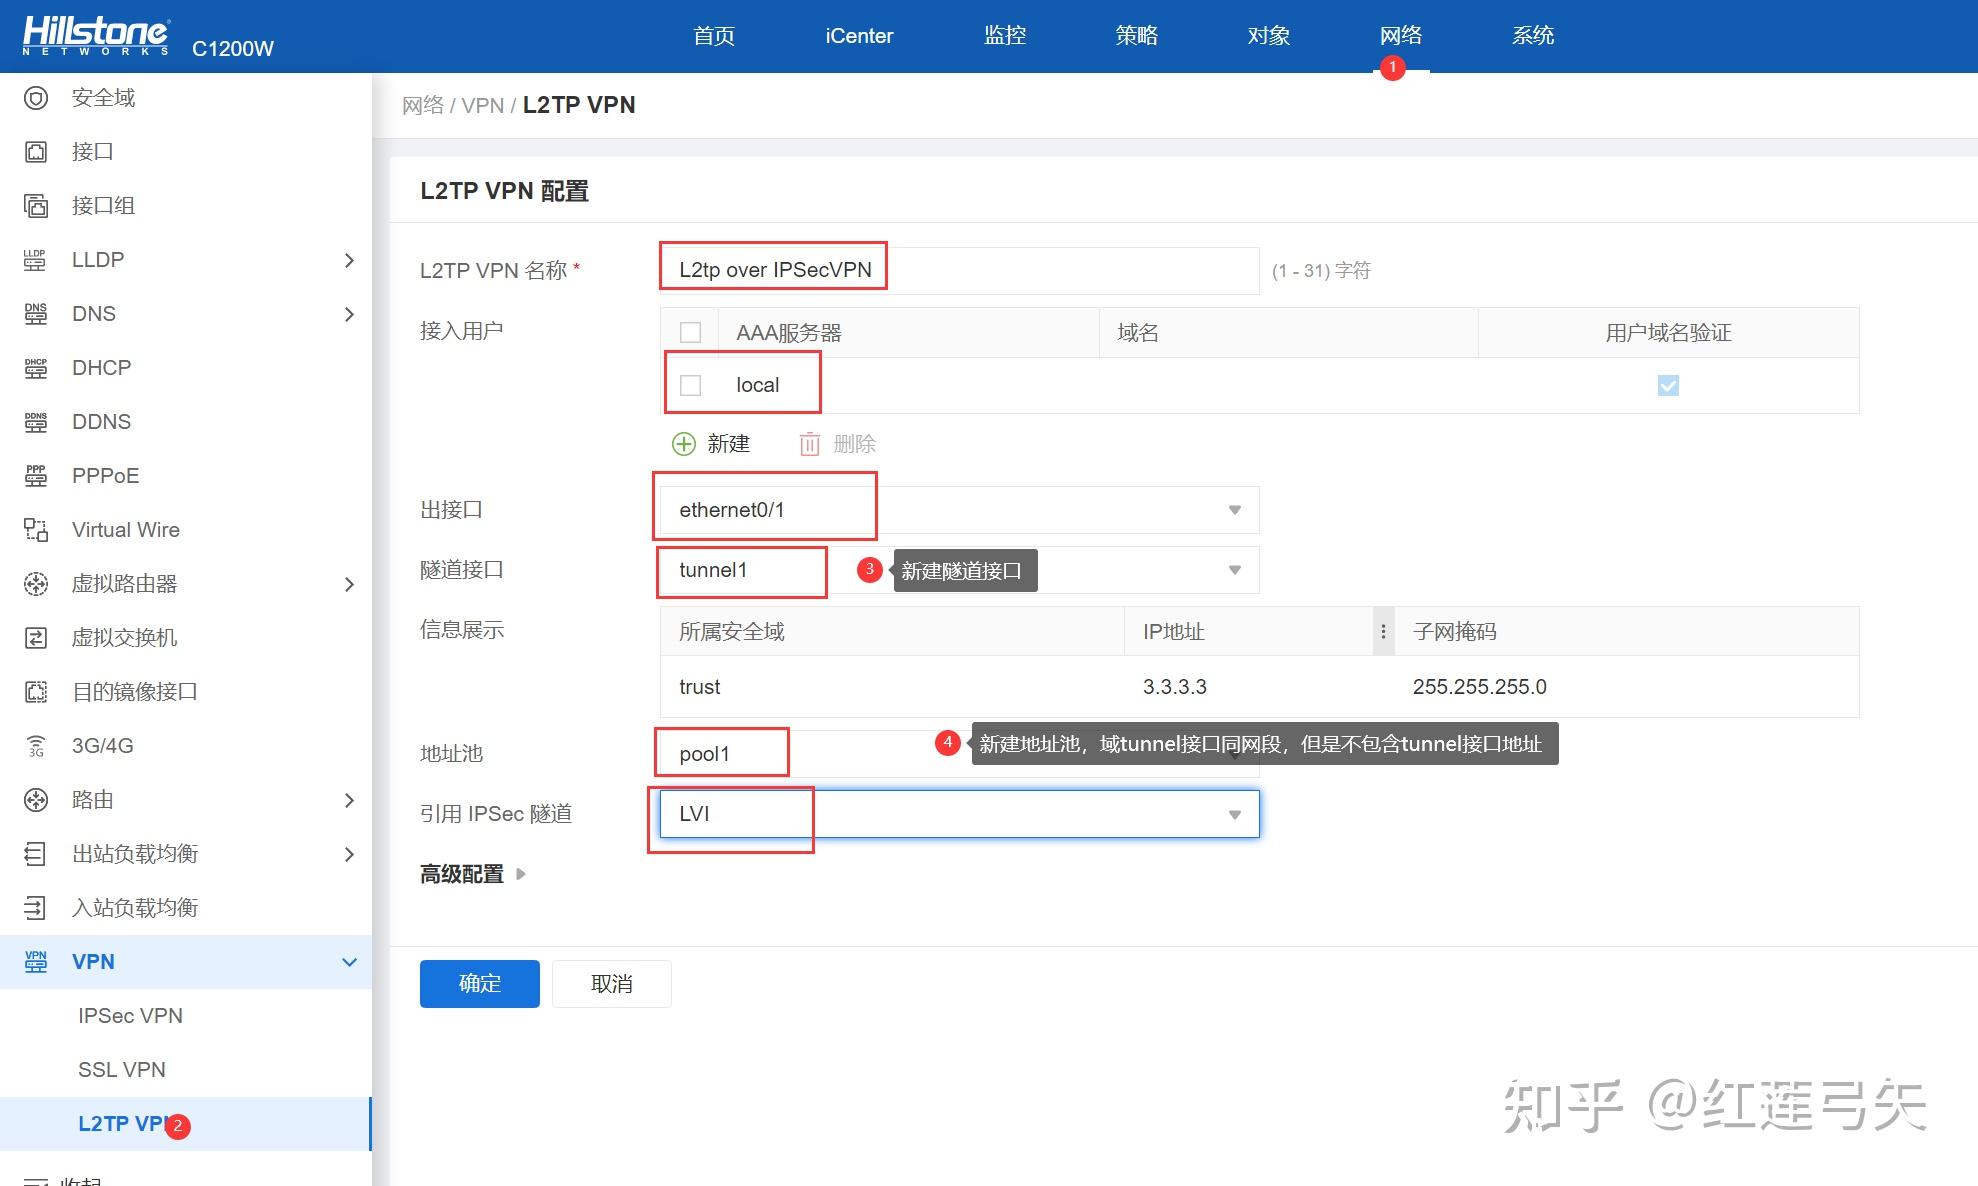Image resolution: width=1978 pixels, height=1186 pixels.
Task: Click the trash 删除 icon
Action: pyautogui.click(x=810, y=444)
